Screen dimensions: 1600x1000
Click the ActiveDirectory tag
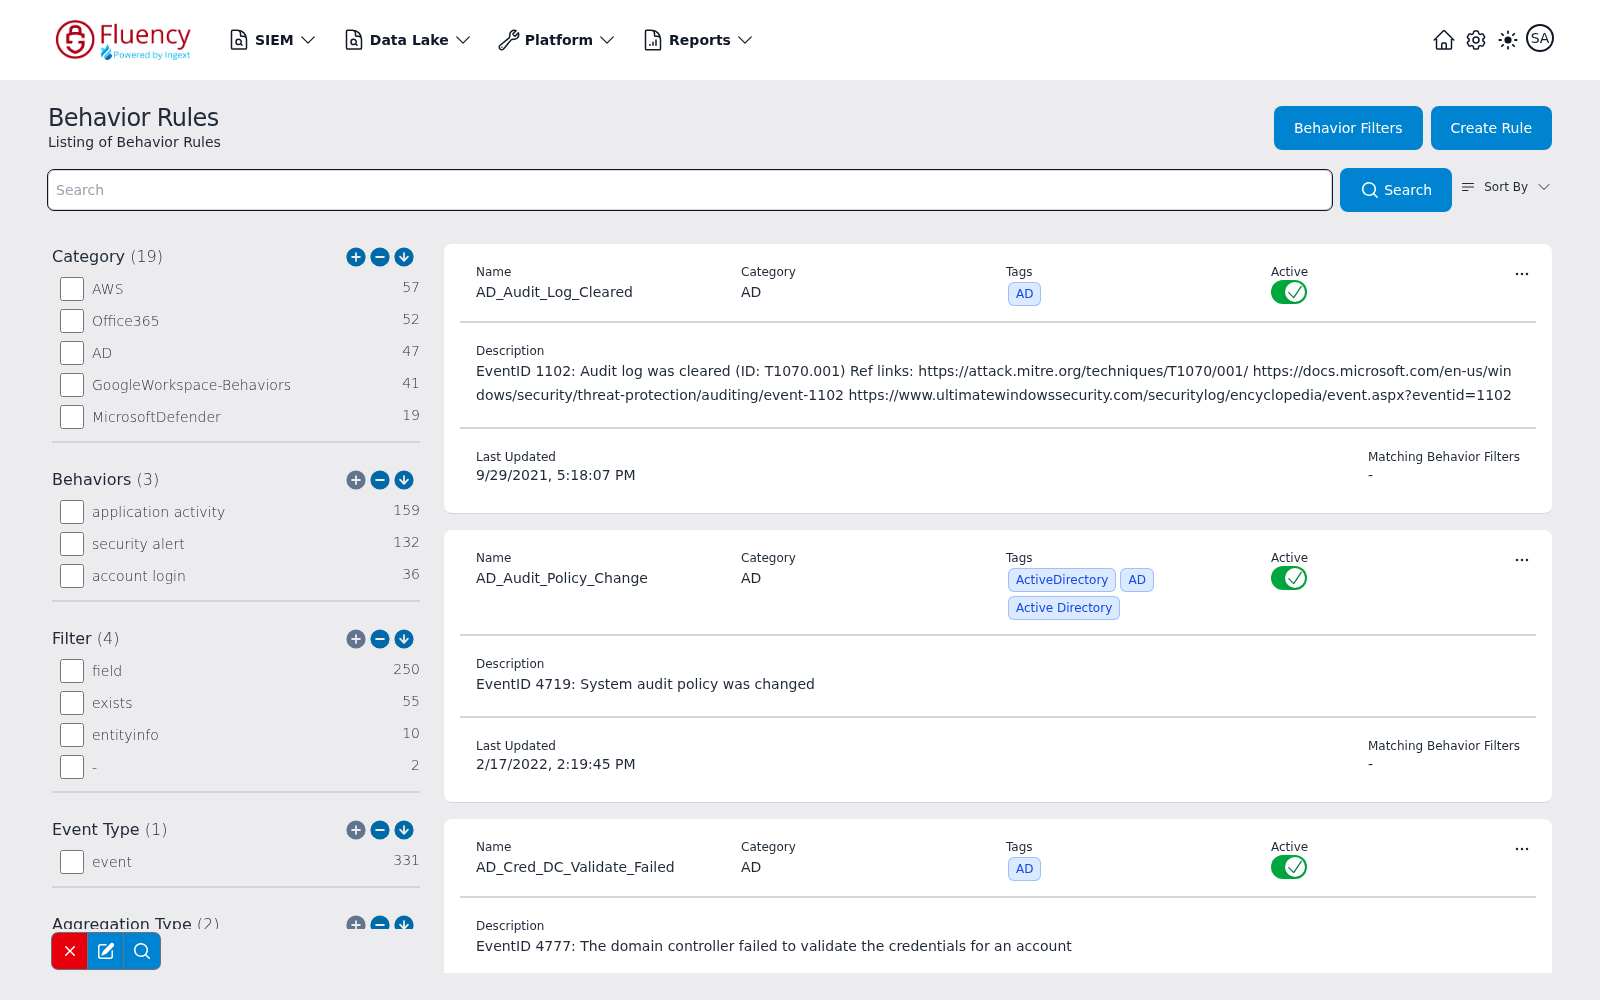point(1062,580)
